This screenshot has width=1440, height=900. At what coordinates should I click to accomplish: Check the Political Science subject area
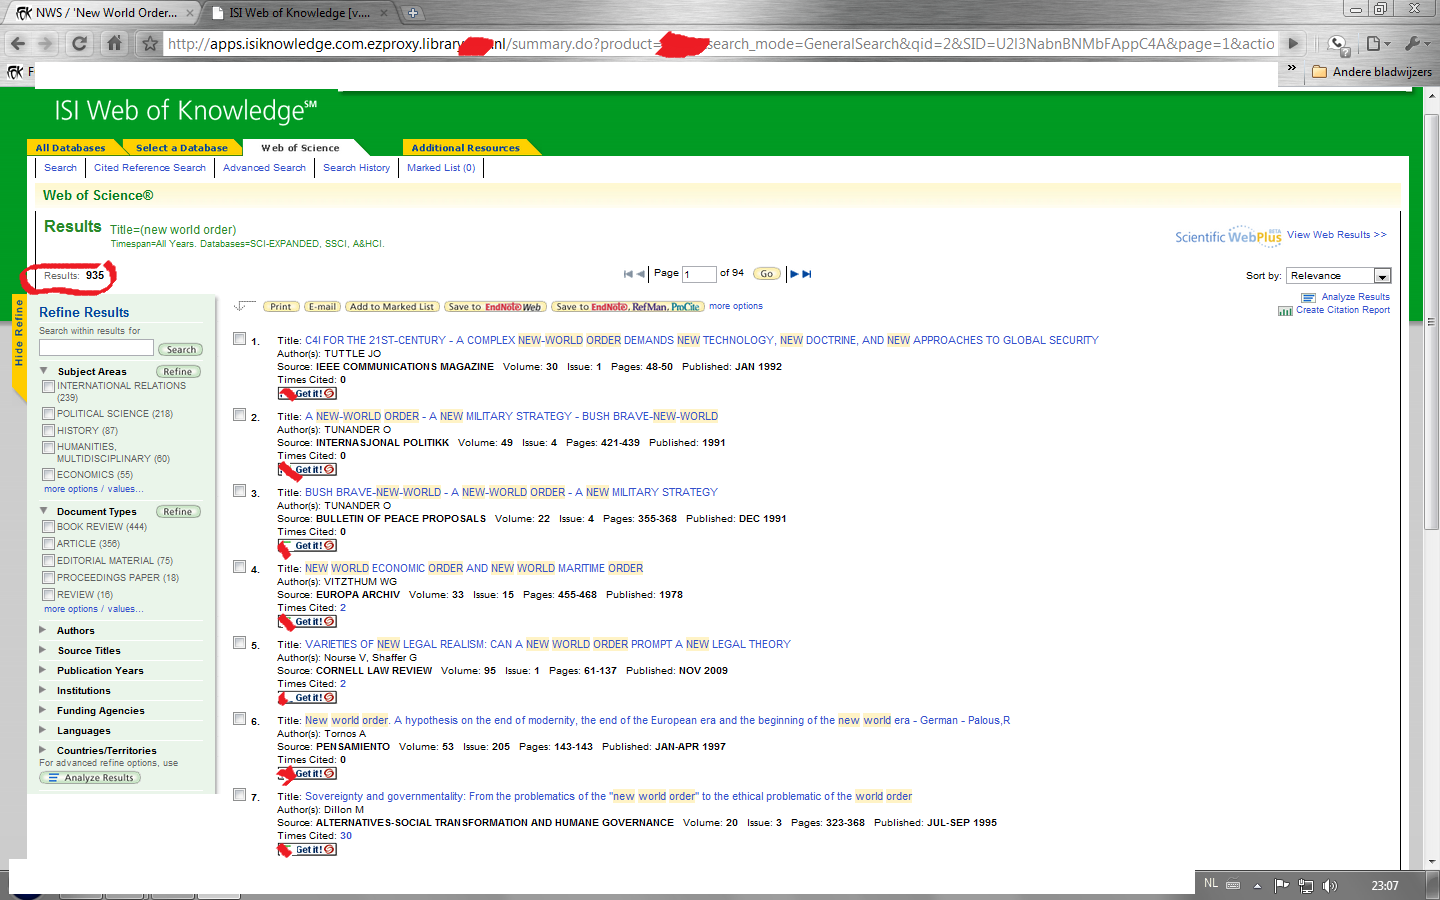tap(48, 414)
